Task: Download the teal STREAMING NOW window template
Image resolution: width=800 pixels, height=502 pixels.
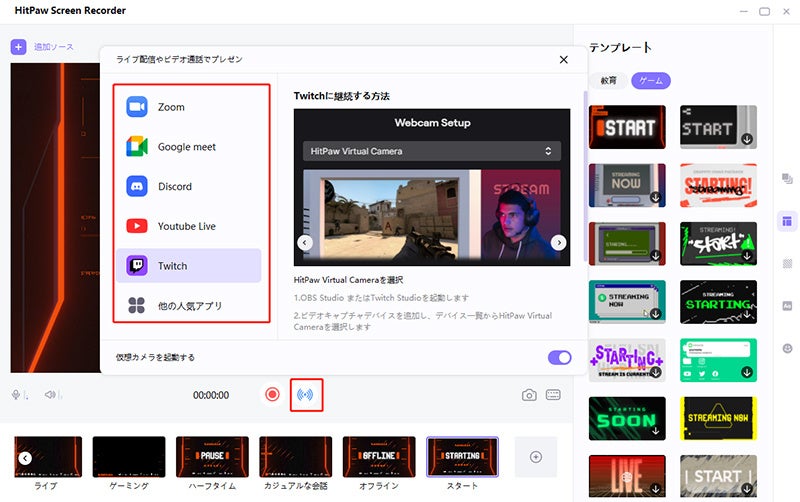Action: pos(656,314)
